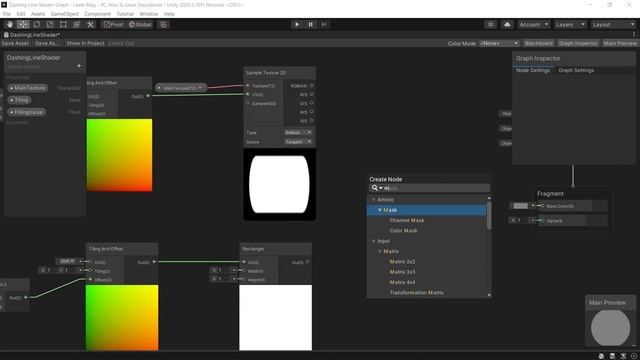The height and width of the screenshot is (360, 640).
Task: Open the Account dropdown
Action: (534, 24)
